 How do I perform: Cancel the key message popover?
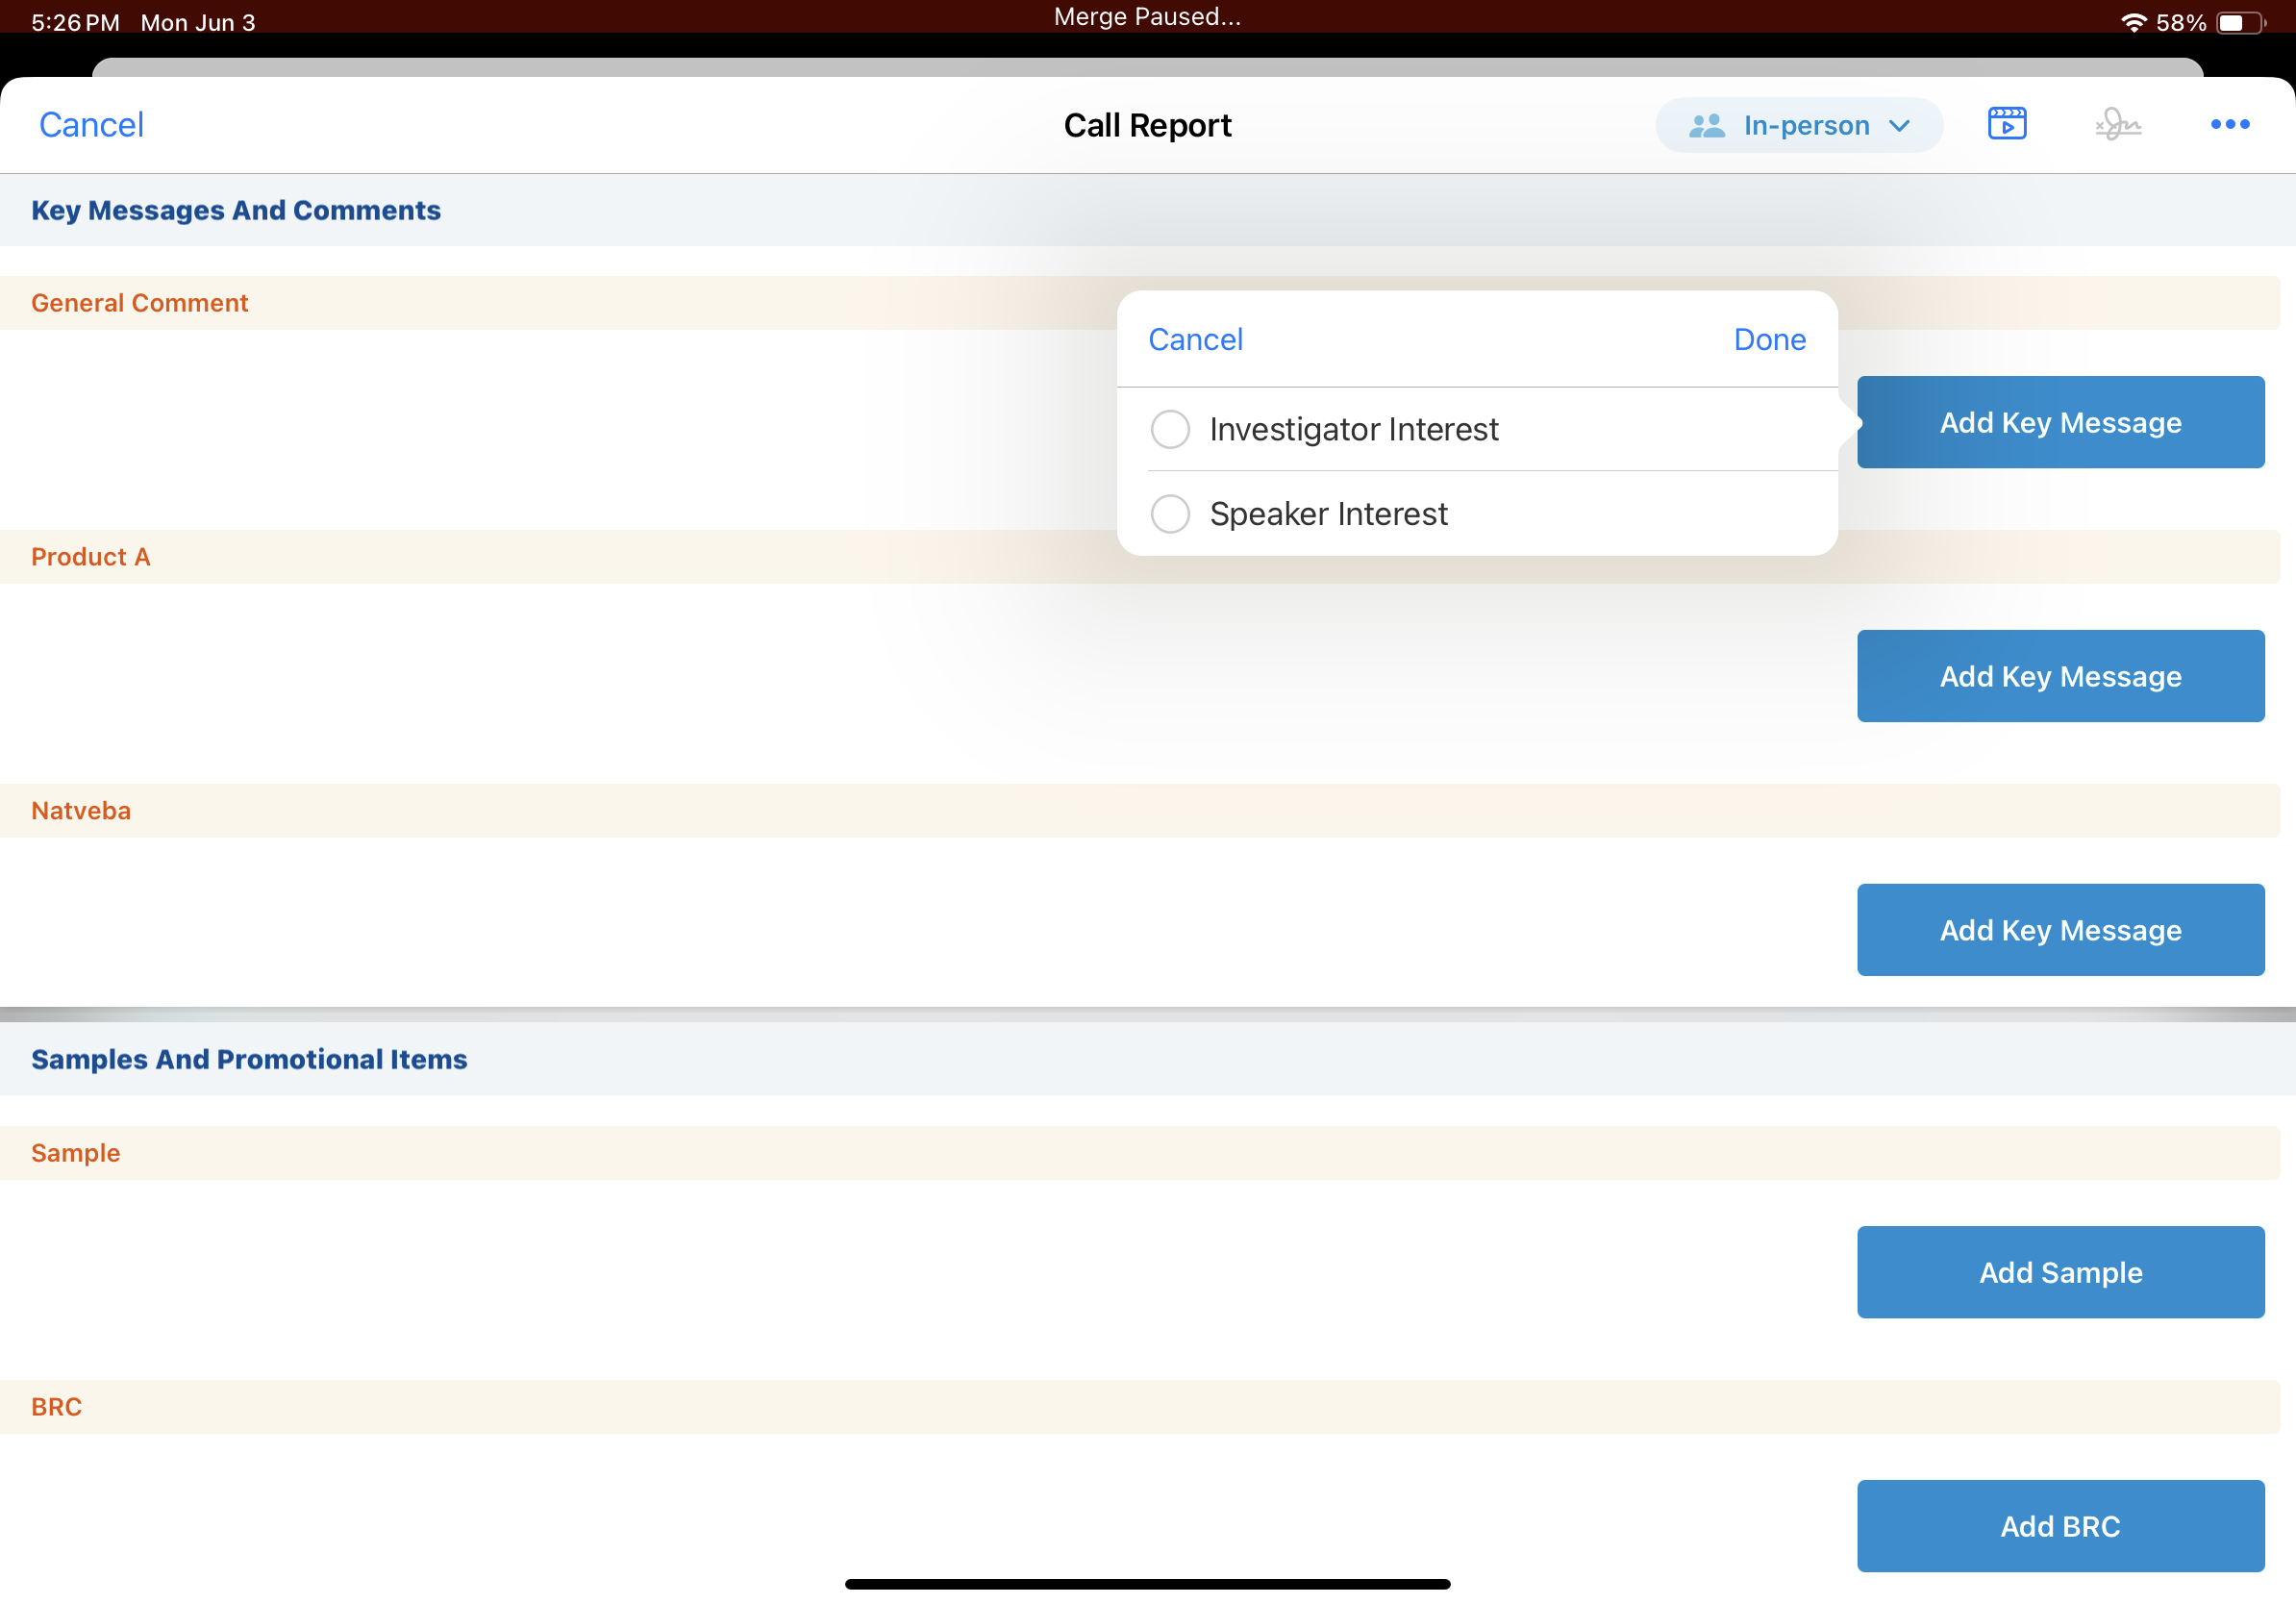pyautogui.click(x=1195, y=340)
